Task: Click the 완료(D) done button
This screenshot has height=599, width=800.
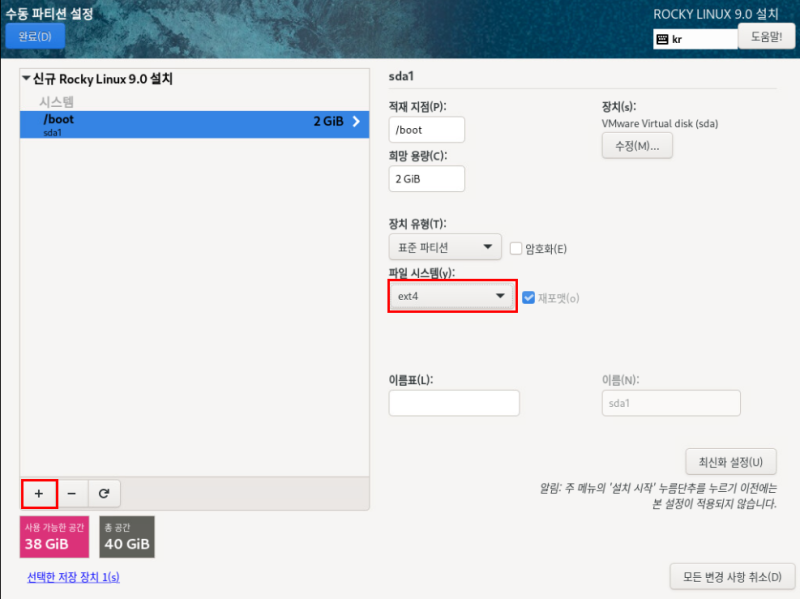Action: 35,37
